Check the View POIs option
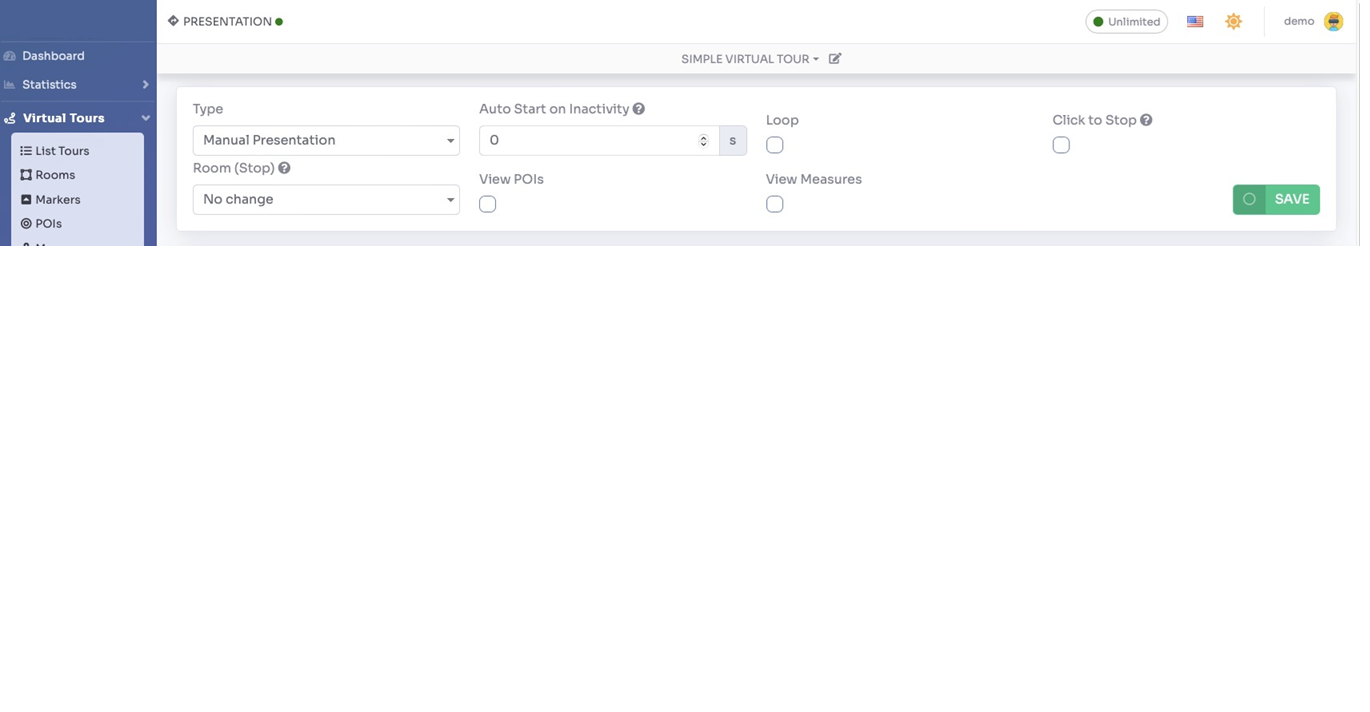 (x=487, y=204)
